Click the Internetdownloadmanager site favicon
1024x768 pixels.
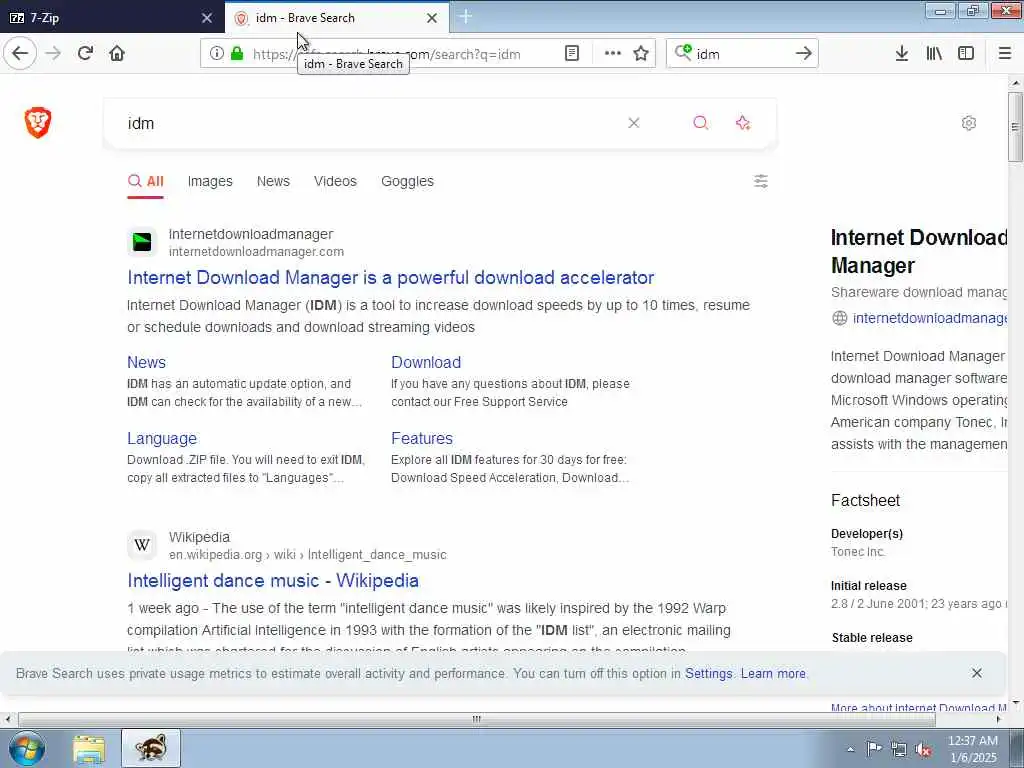(x=142, y=242)
